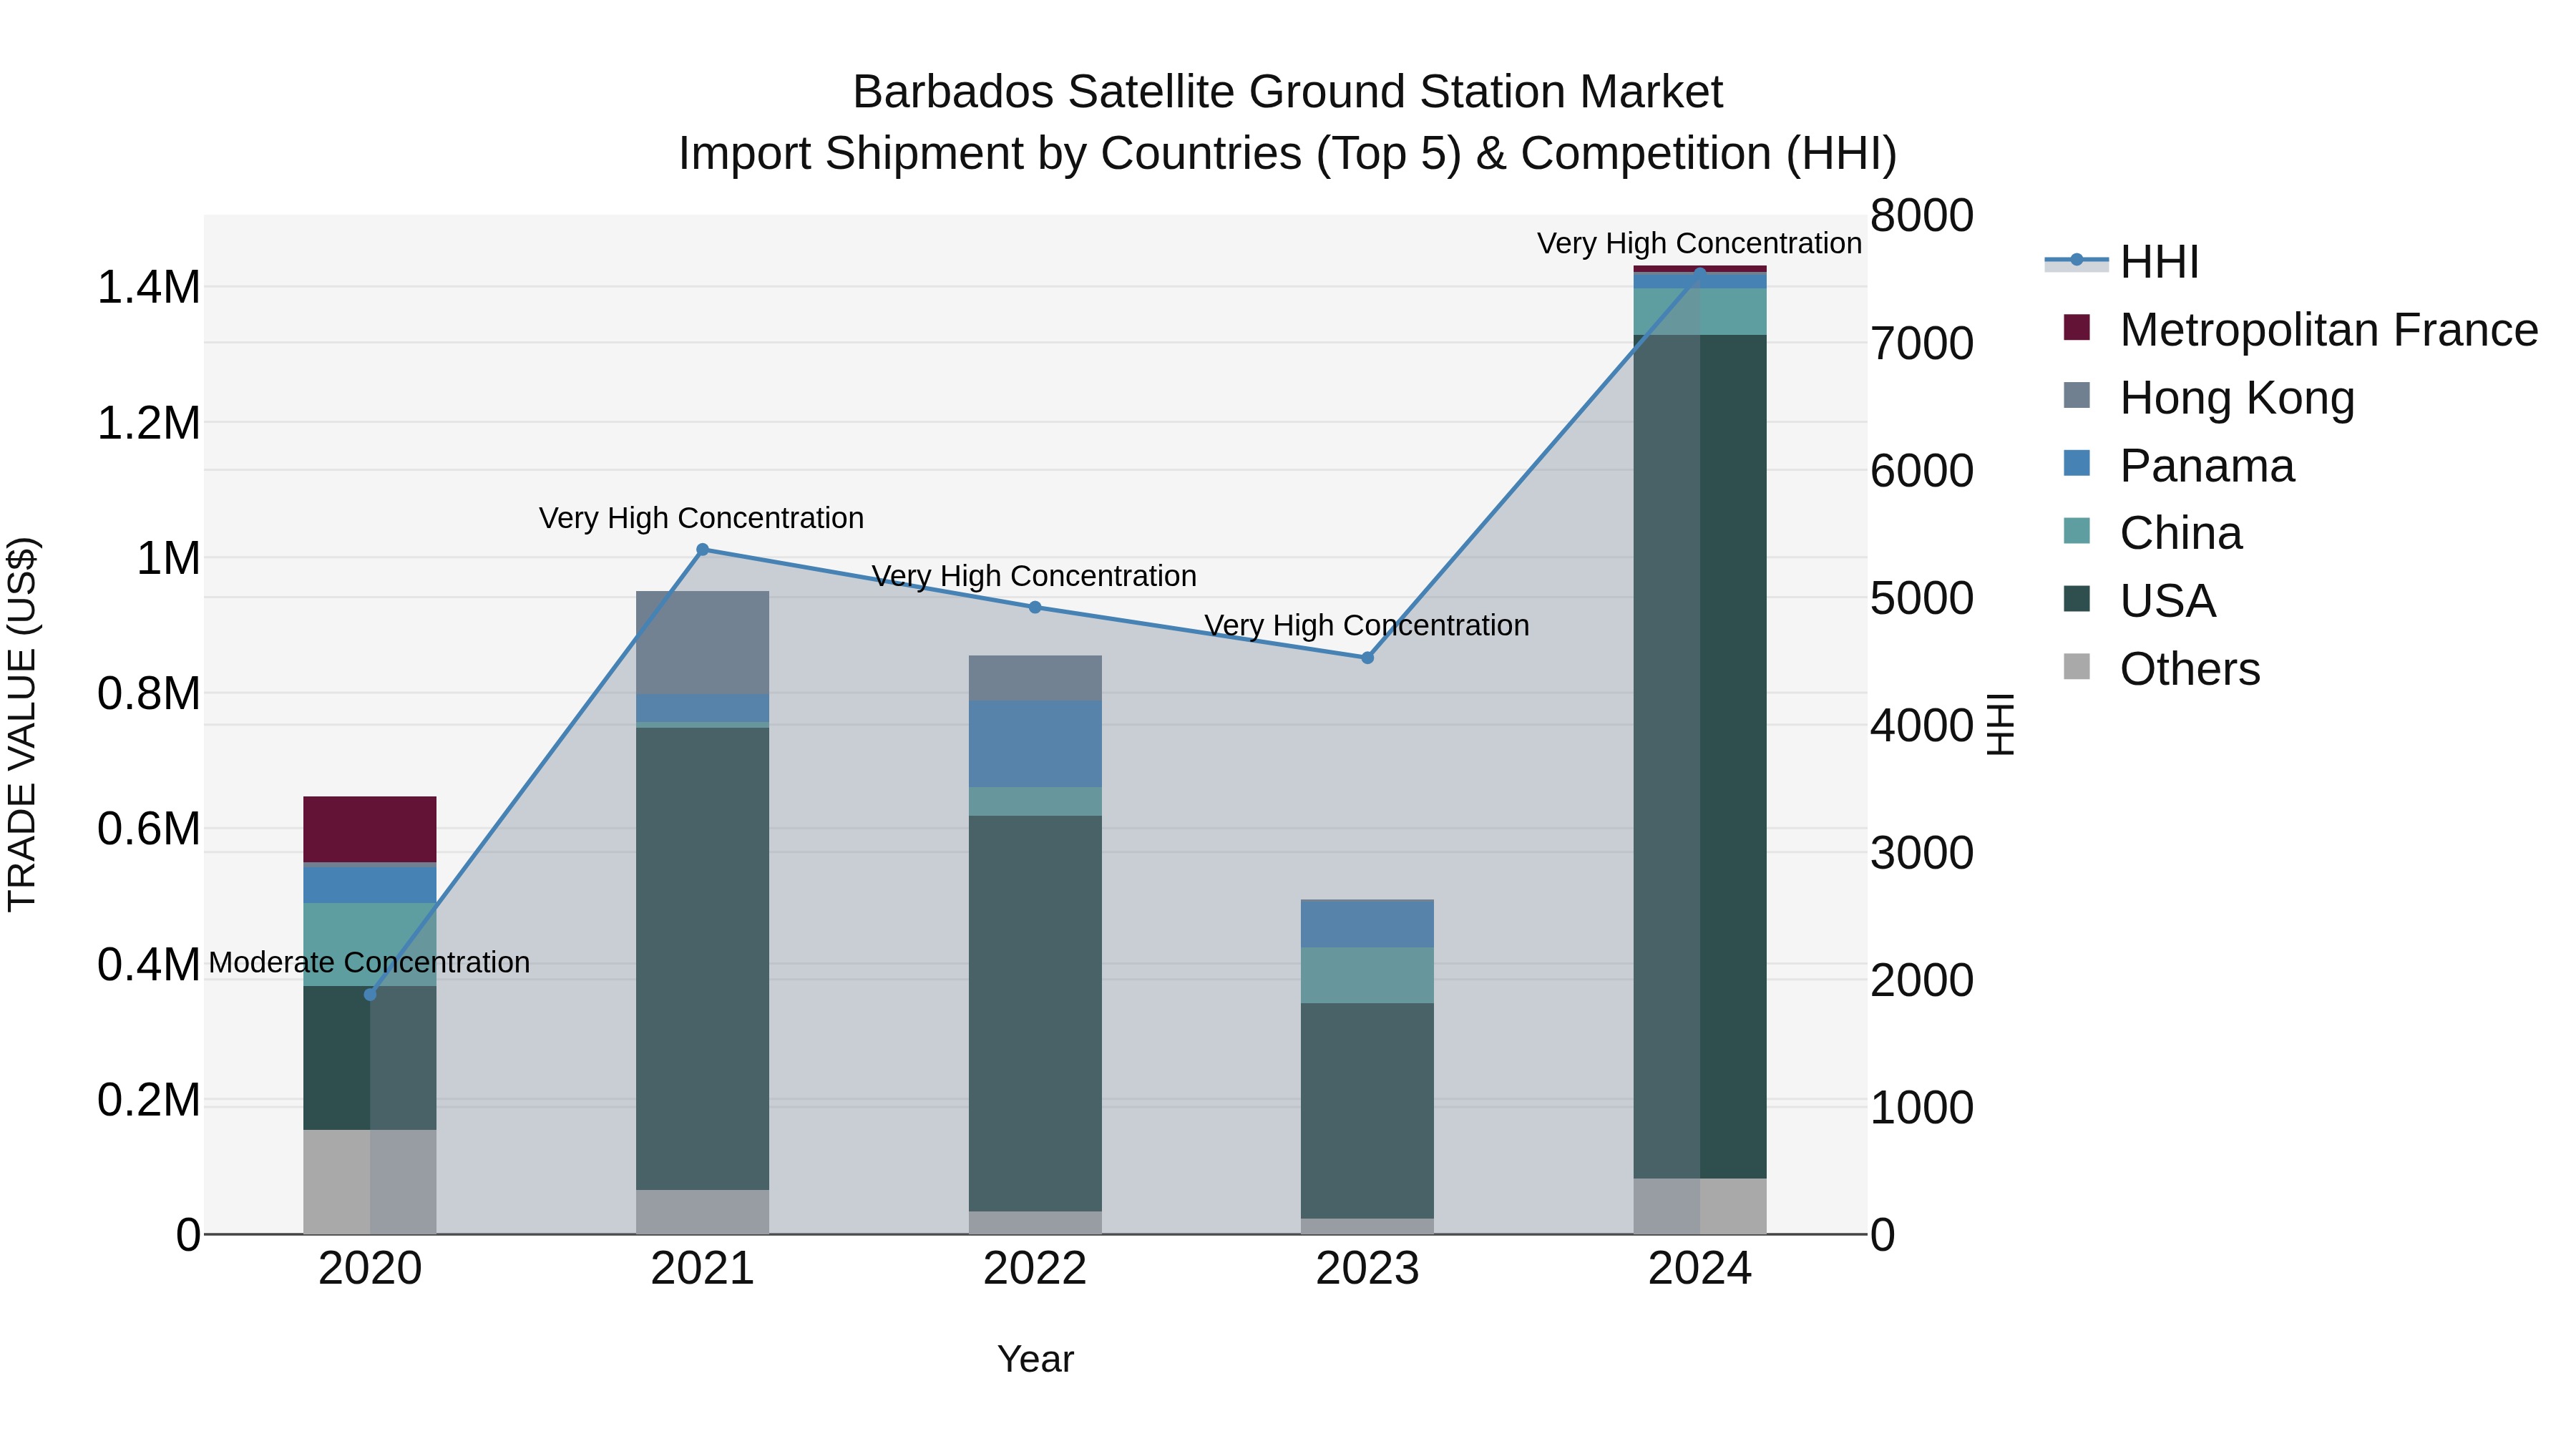This screenshot has width=2576, height=1449.
Task: Click the Metropolitan France maroon legend swatch
Action: 2076,327
